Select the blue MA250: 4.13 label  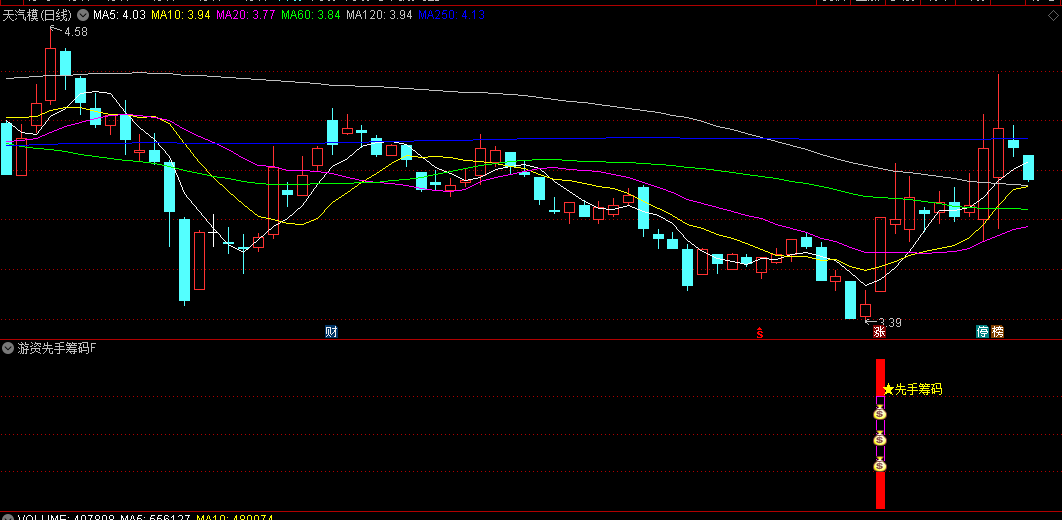pos(451,14)
